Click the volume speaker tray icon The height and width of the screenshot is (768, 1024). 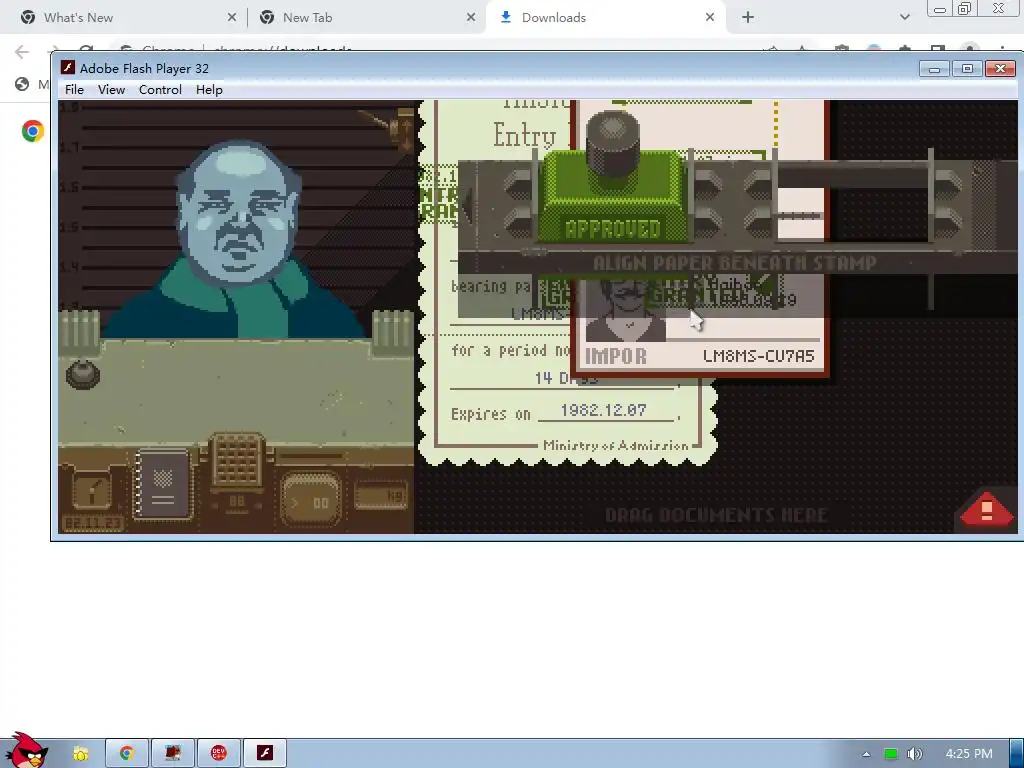[x=914, y=754]
